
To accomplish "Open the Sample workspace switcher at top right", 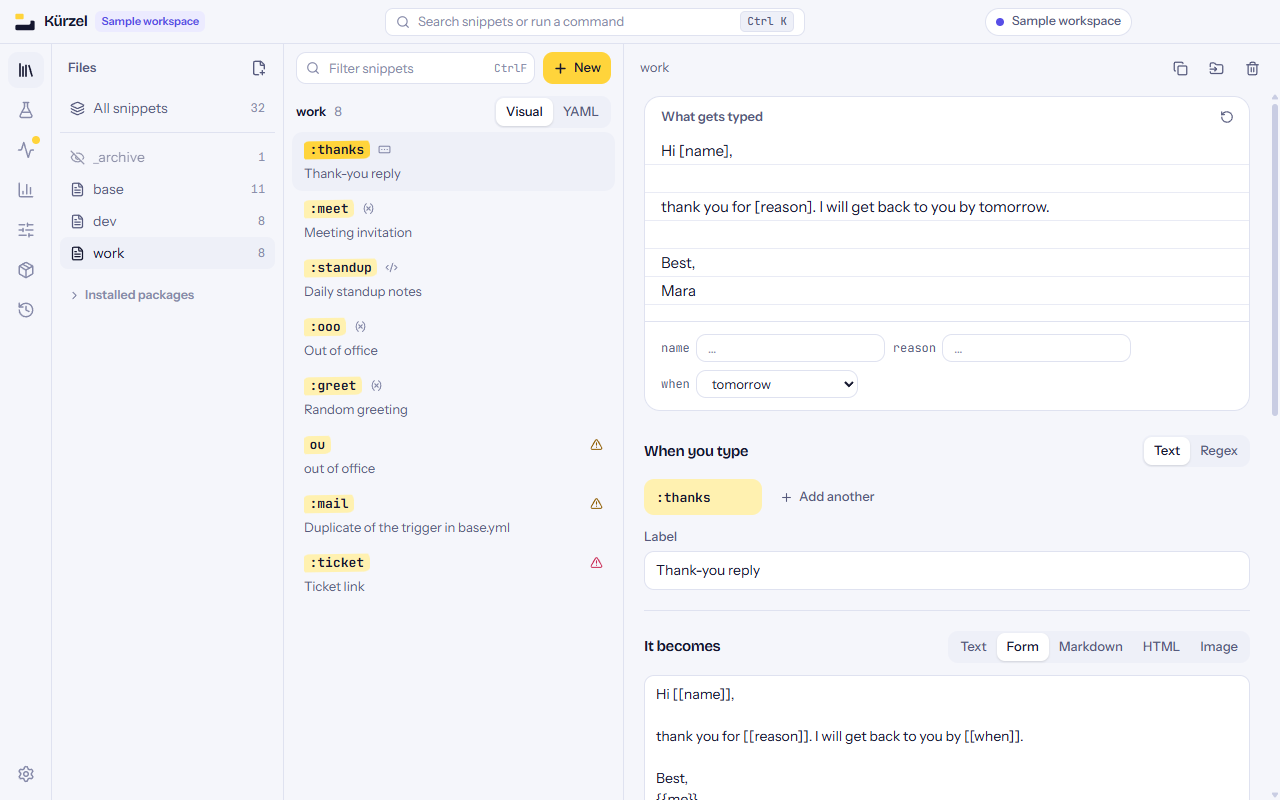I will click(1058, 22).
